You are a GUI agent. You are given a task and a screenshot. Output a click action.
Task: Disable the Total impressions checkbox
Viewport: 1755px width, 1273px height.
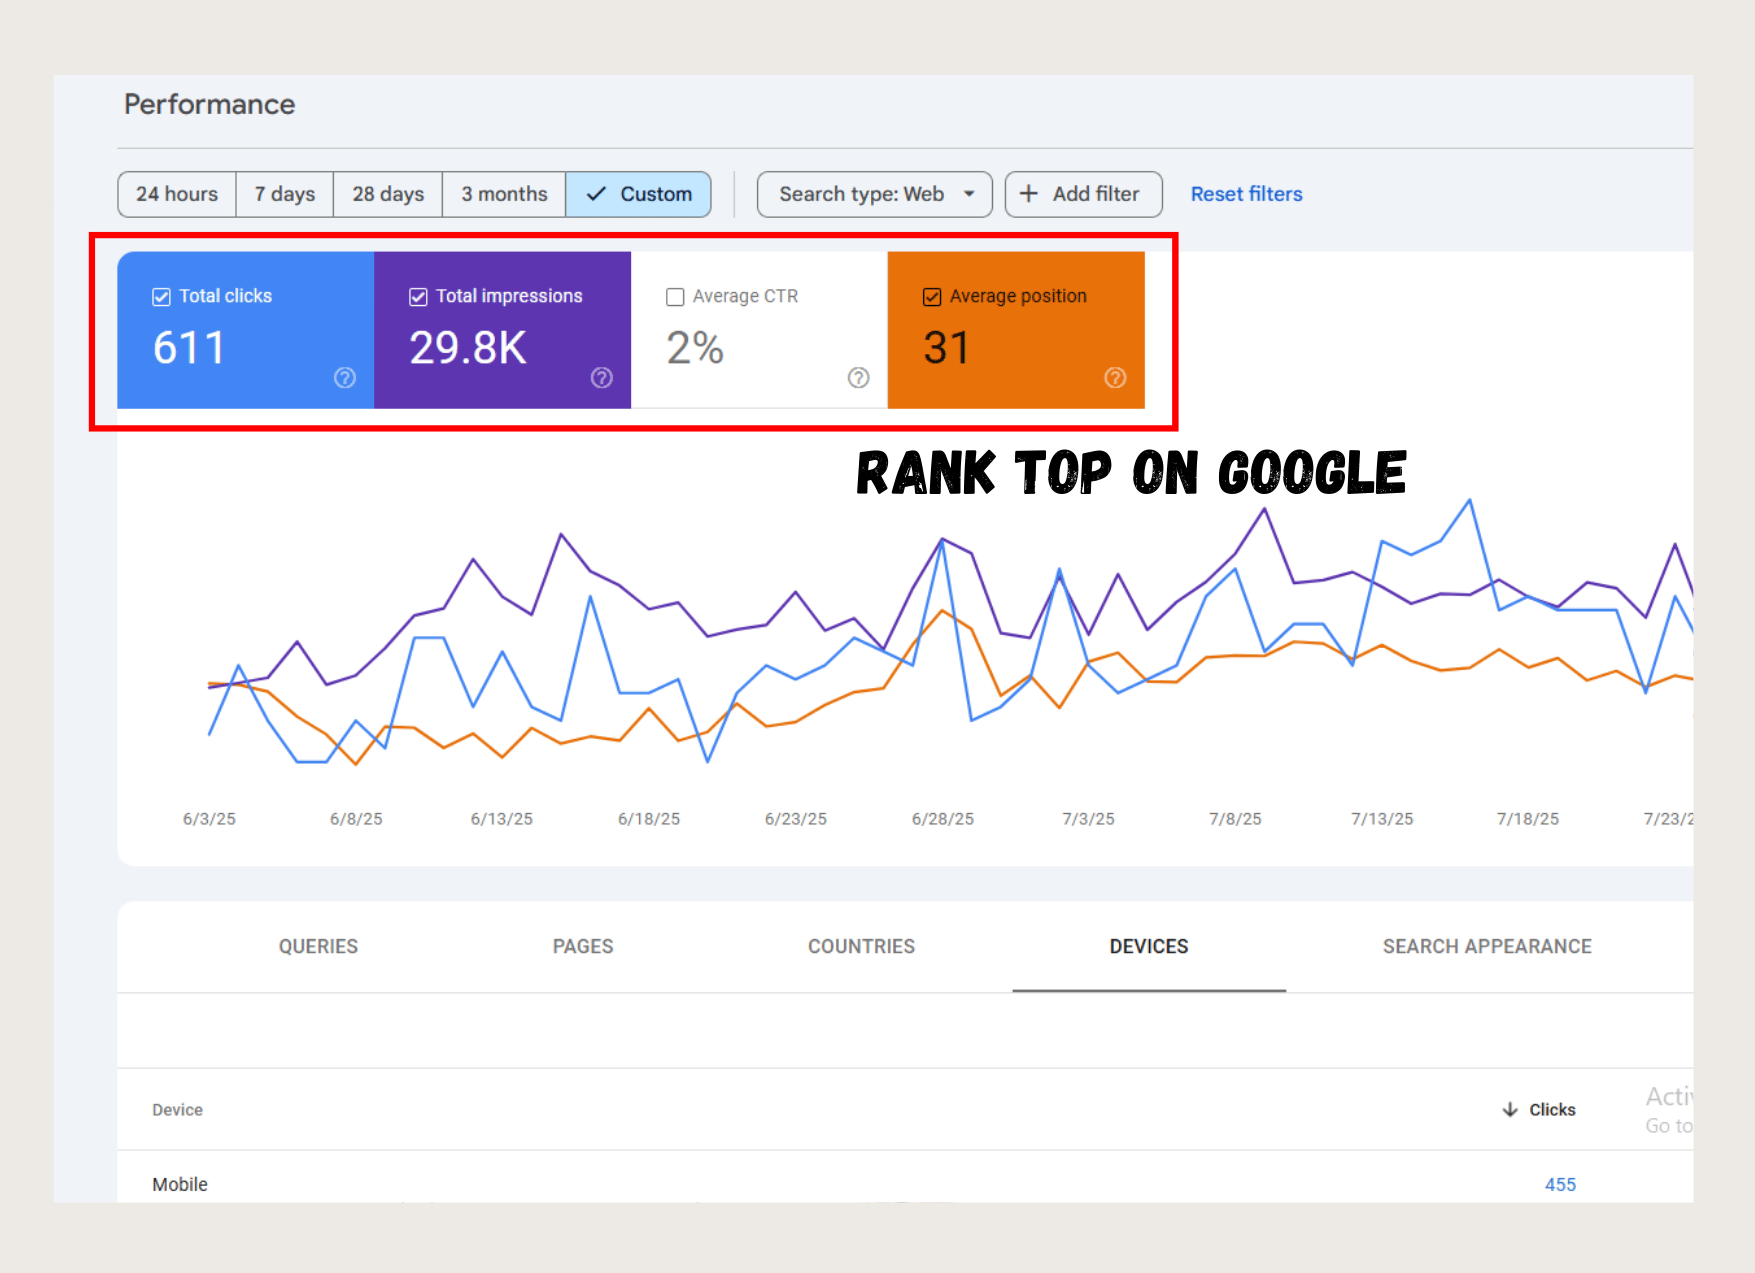(x=418, y=296)
